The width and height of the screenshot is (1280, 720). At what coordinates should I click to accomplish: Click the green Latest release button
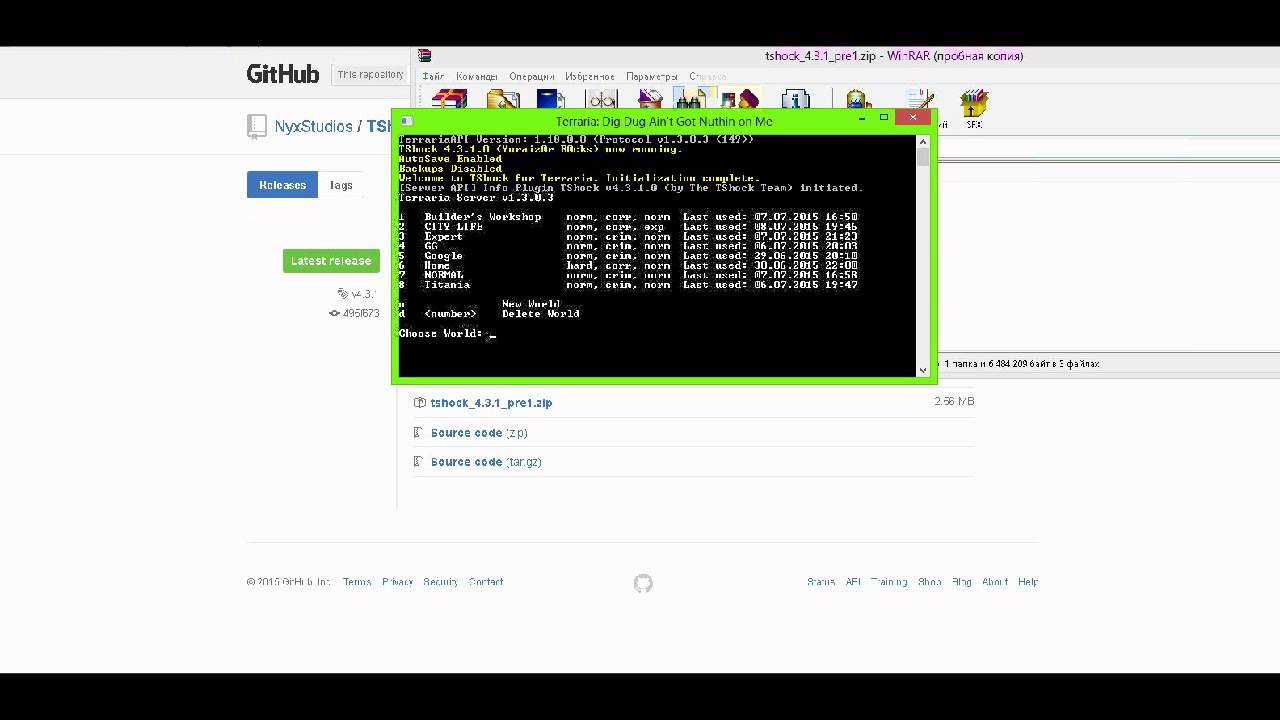pos(331,261)
